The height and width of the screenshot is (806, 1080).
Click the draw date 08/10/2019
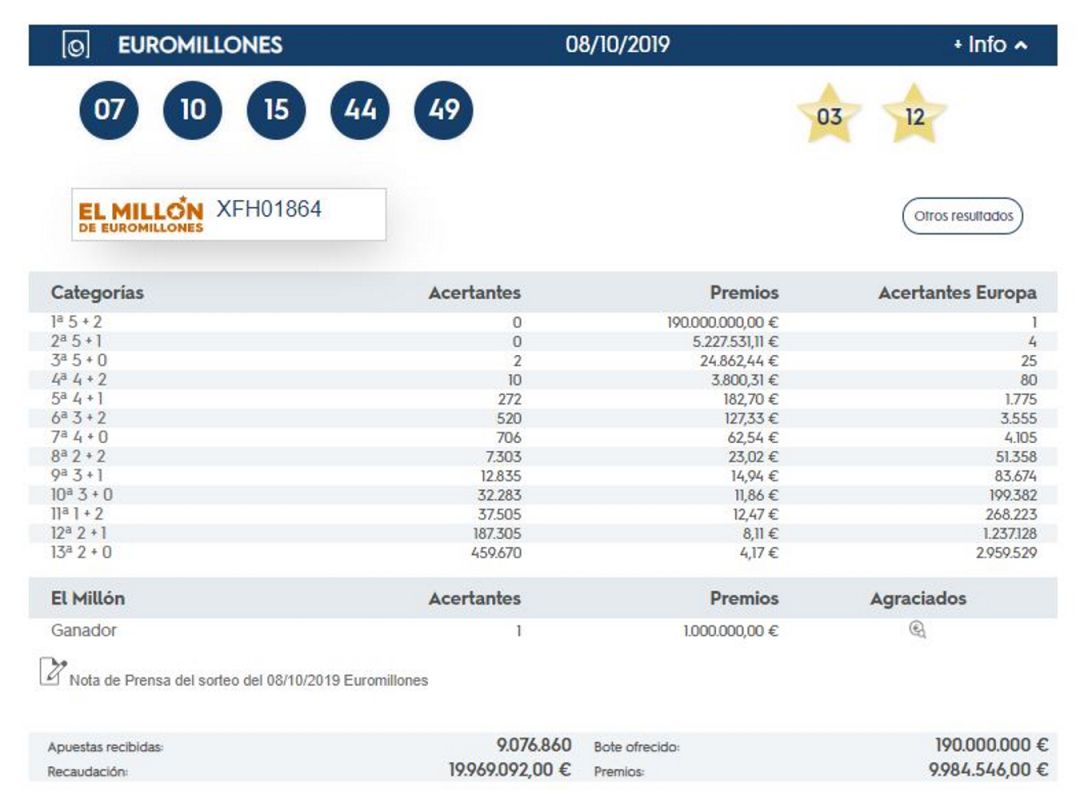pyautogui.click(x=617, y=45)
